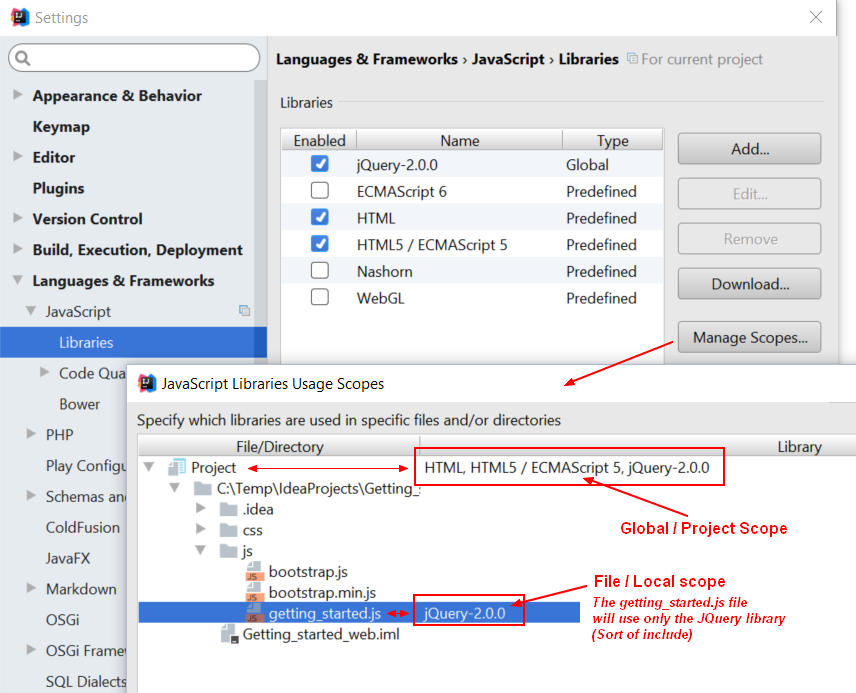
Task: Click the bootstrap.min.js file icon
Action: coord(253,593)
